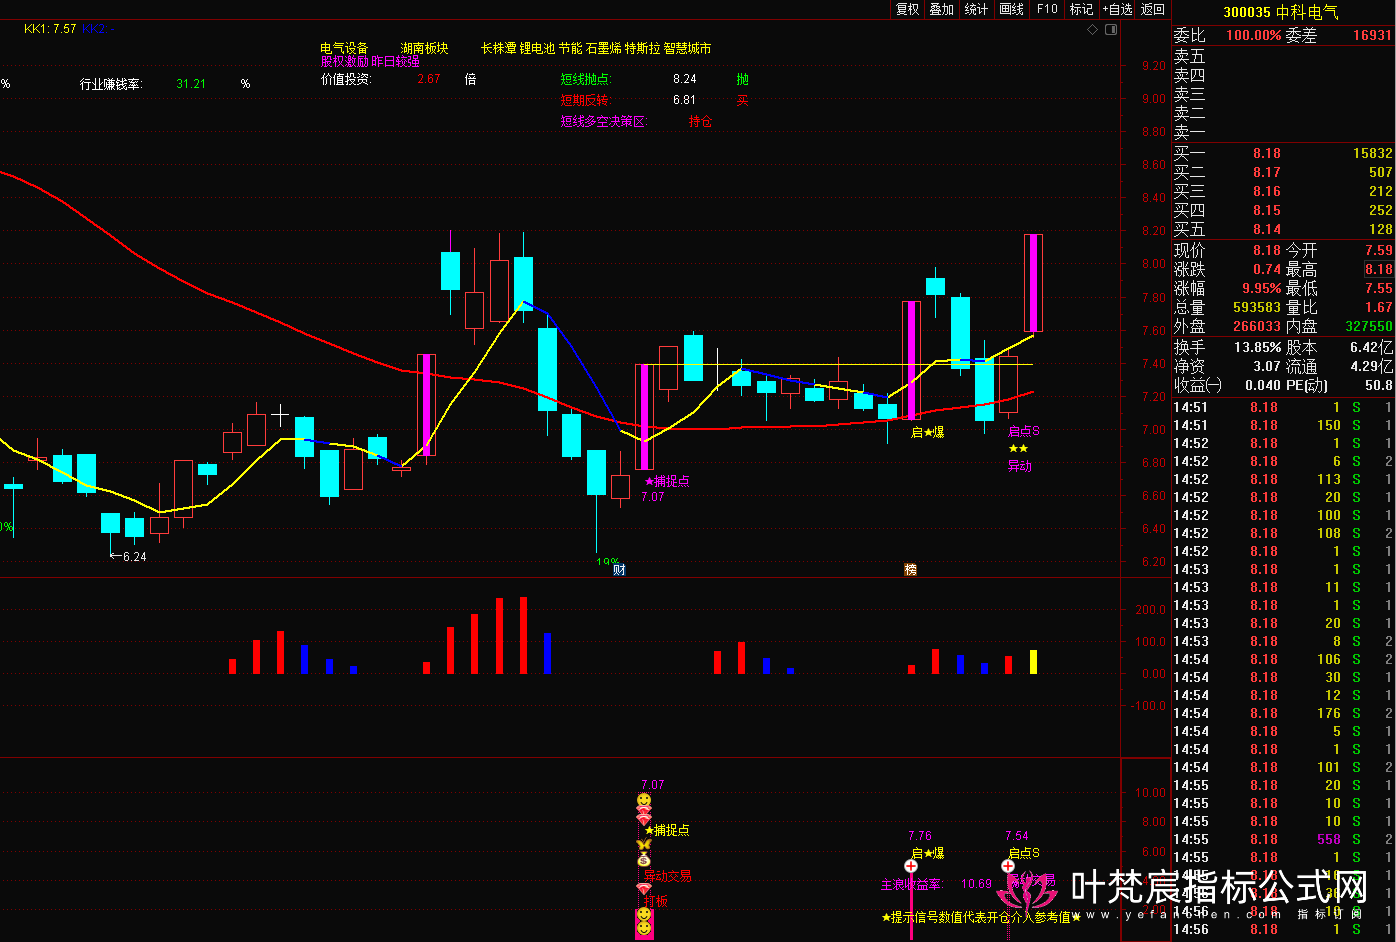
Task: Click the butterfly icon in indicator panel
Action: click(644, 845)
